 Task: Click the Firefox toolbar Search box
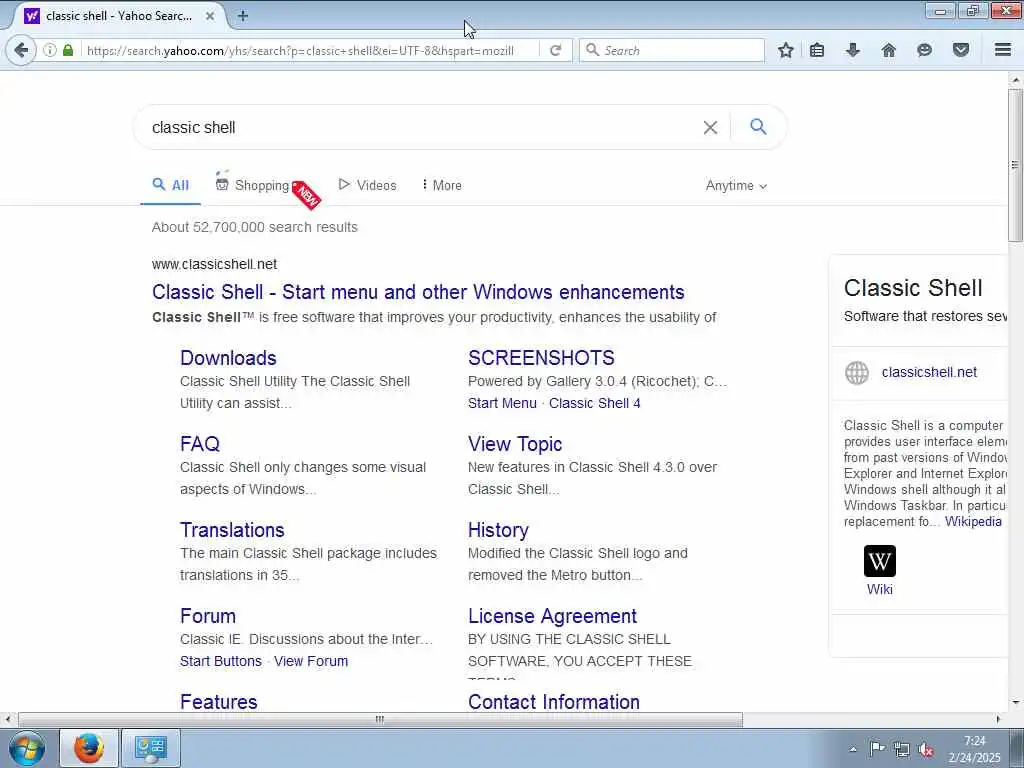(672, 50)
